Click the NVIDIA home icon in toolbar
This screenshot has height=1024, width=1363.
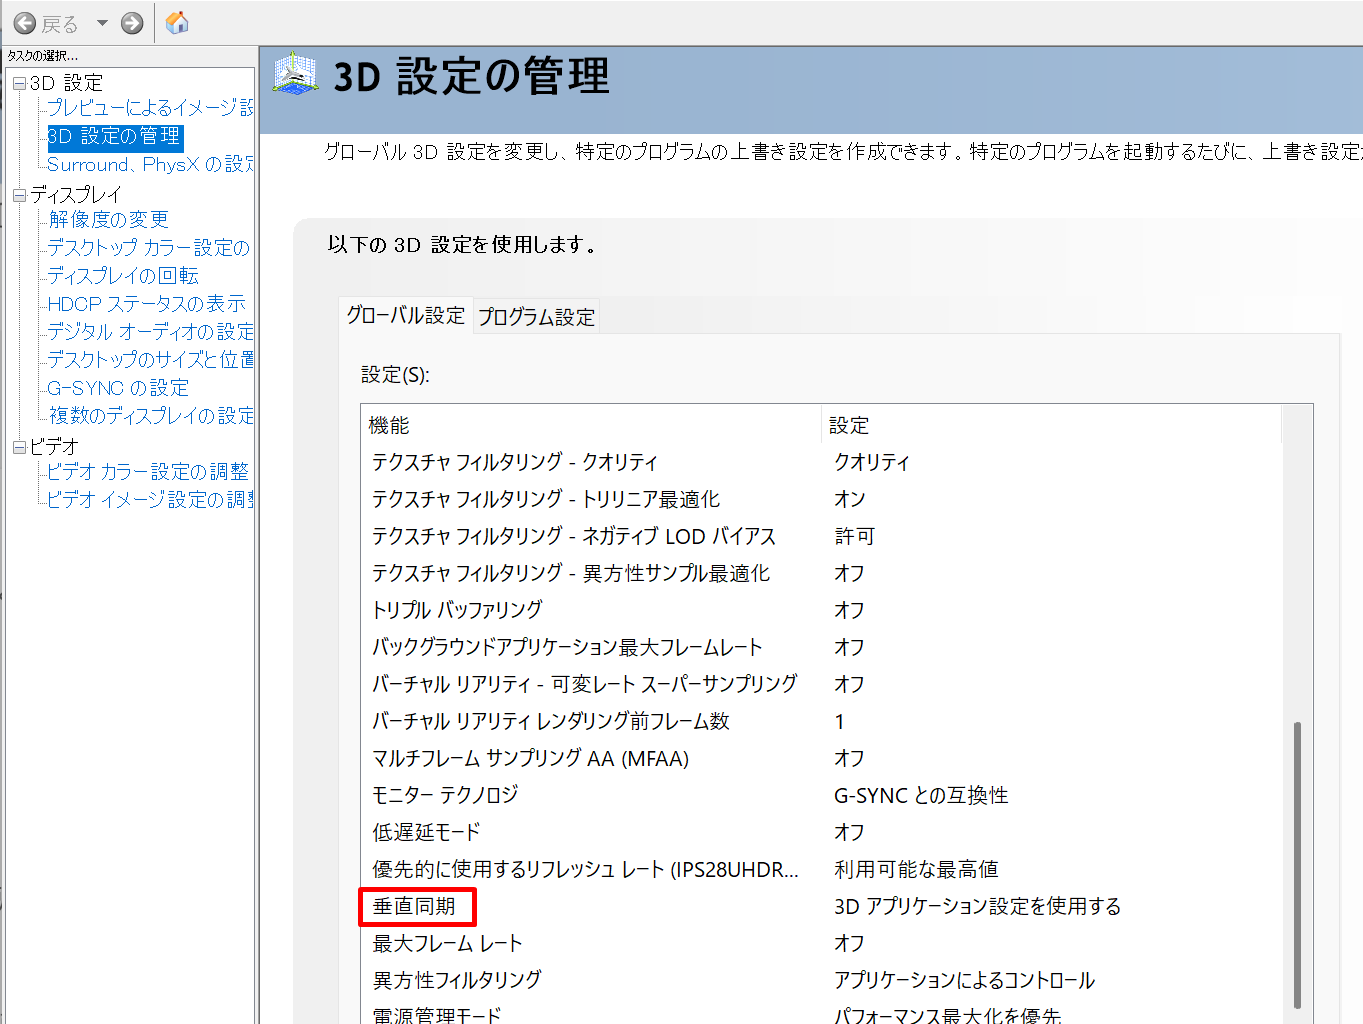click(x=178, y=22)
